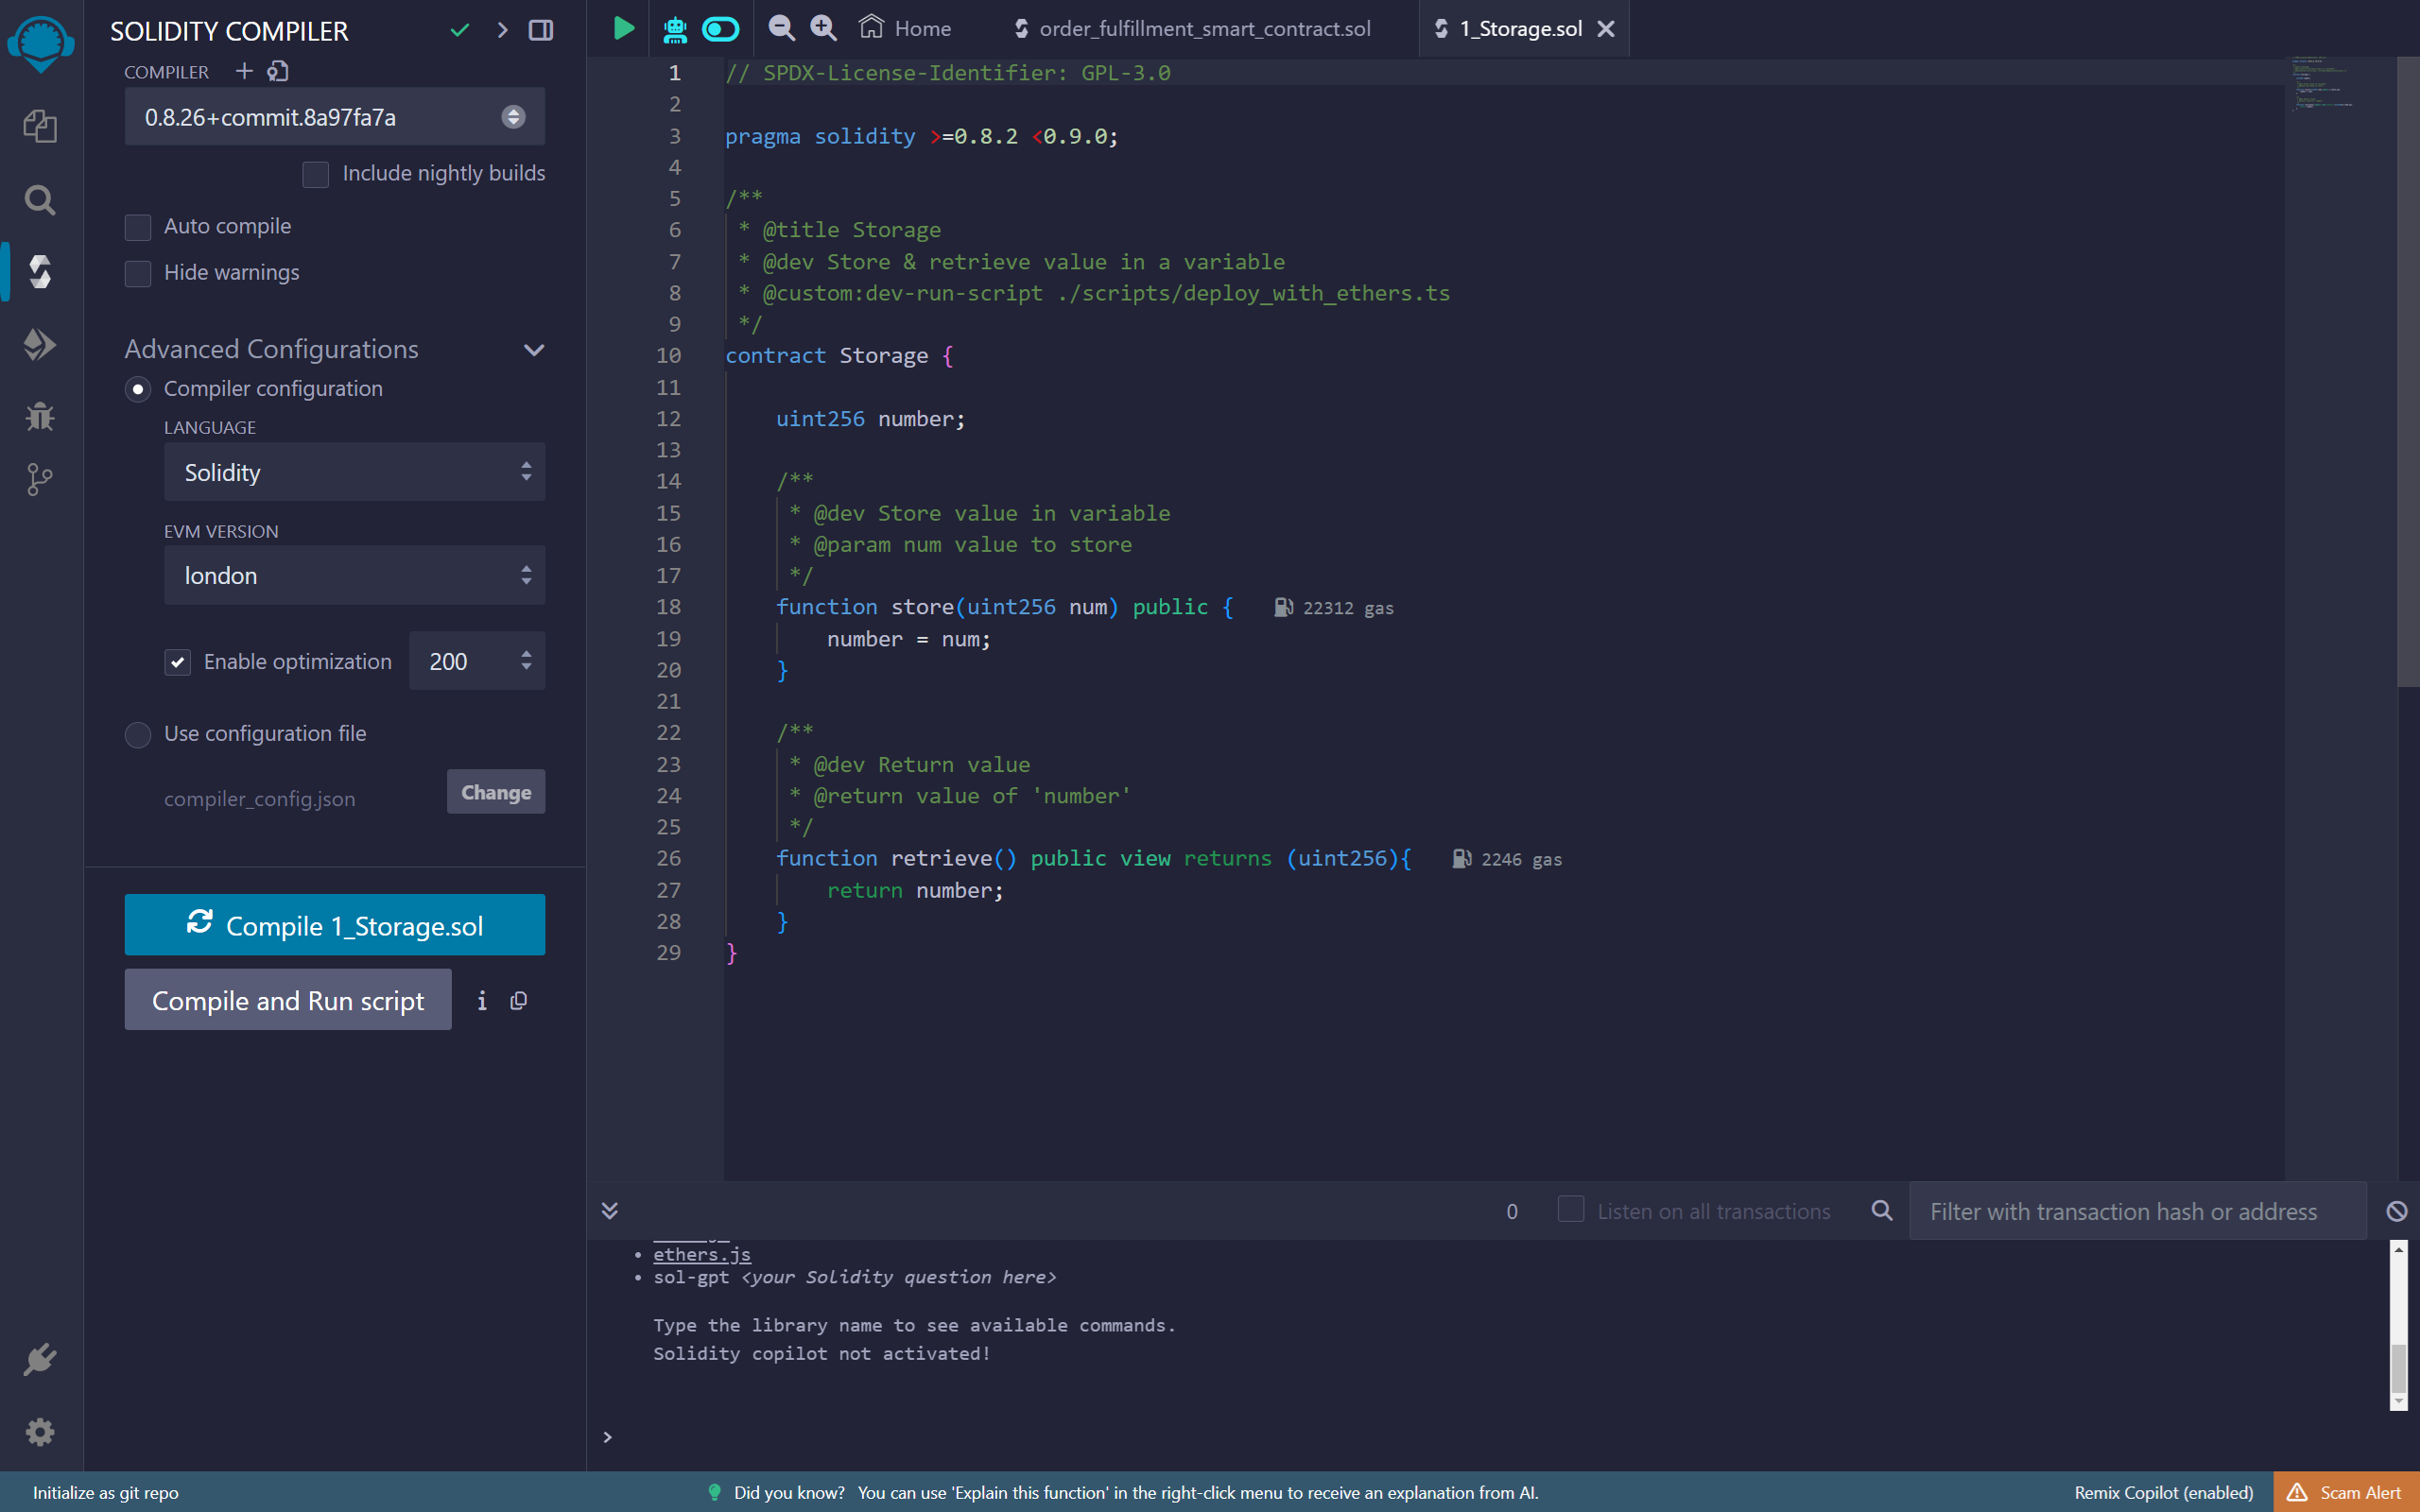The width and height of the screenshot is (2420, 1512).
Task: Check Include nightly builds
Action: 316,174
